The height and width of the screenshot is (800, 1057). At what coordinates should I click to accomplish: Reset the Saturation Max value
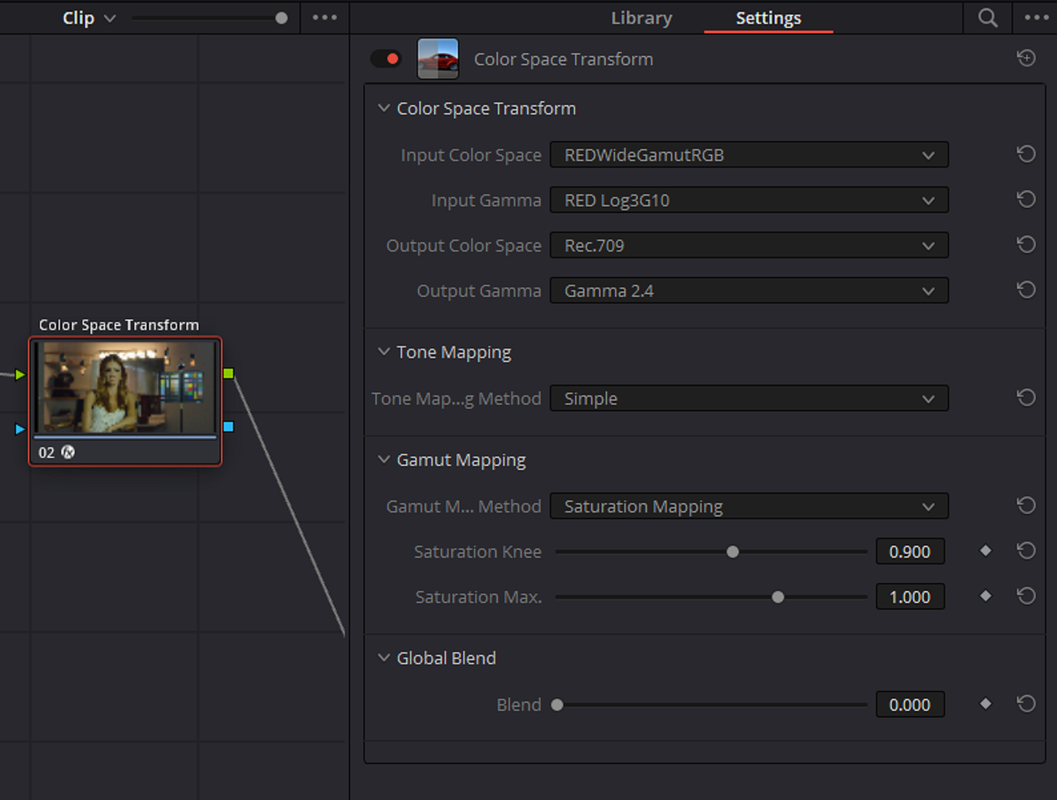point(1026,596)
